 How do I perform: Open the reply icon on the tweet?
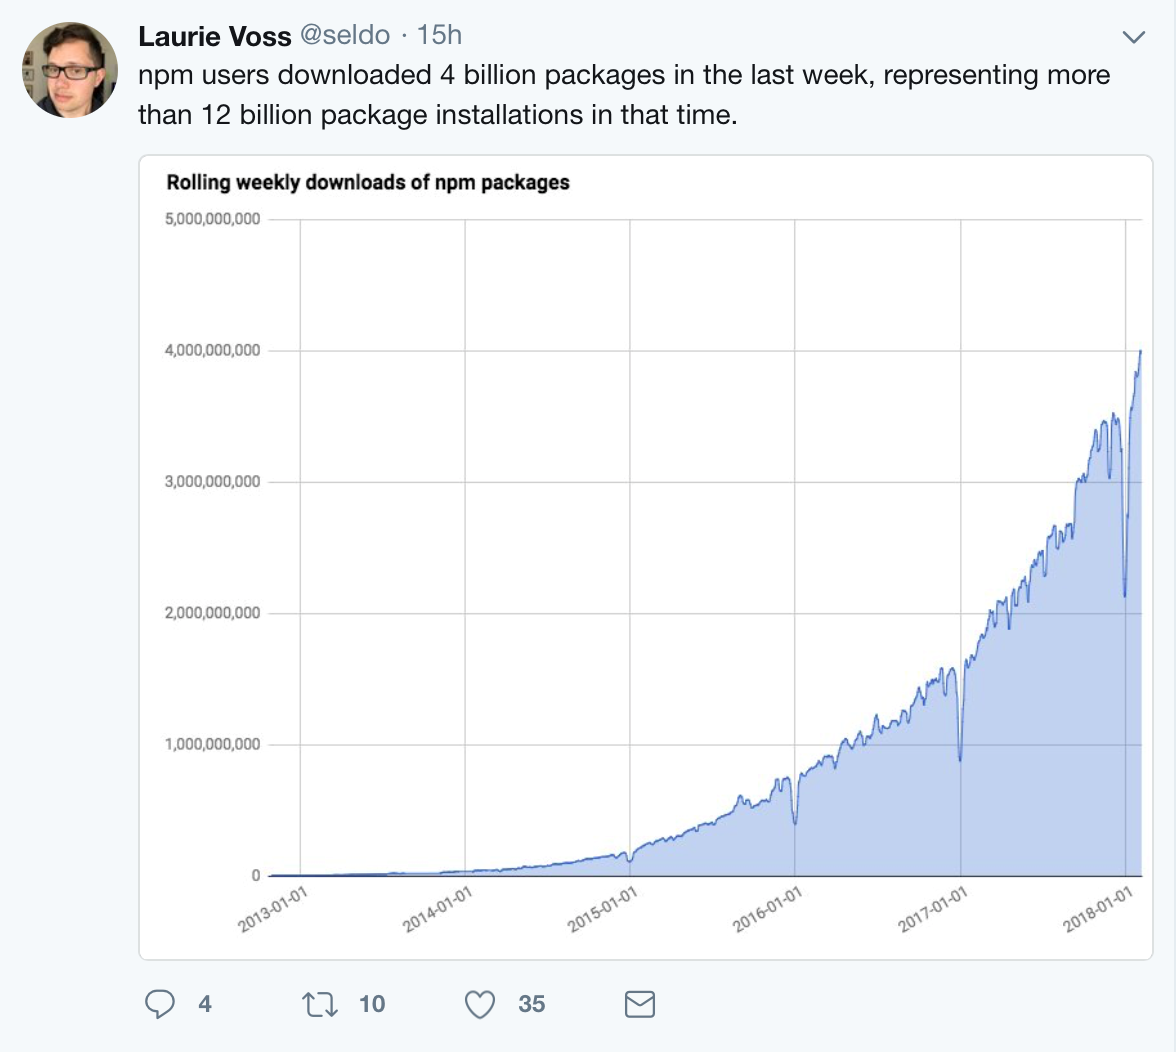[163, 1004]
